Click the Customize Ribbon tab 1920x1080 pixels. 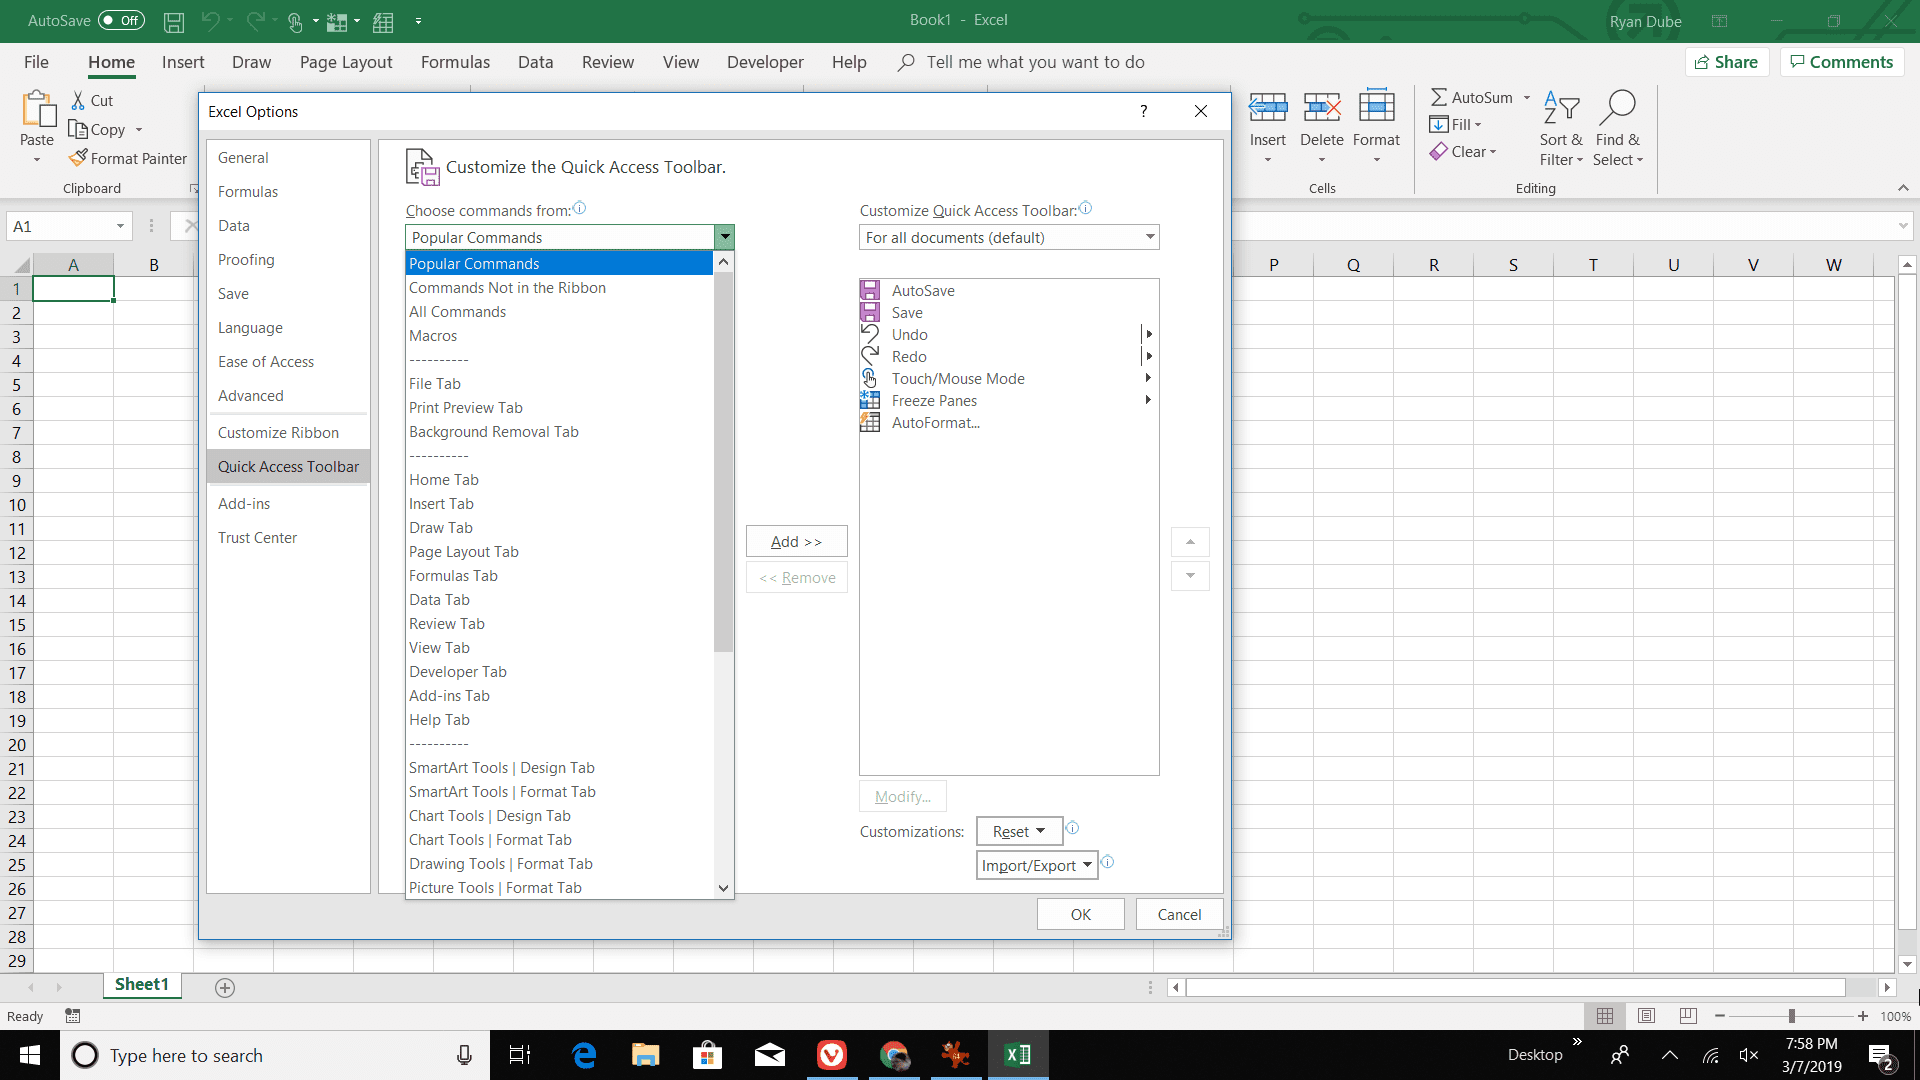[x=278, y=431]
